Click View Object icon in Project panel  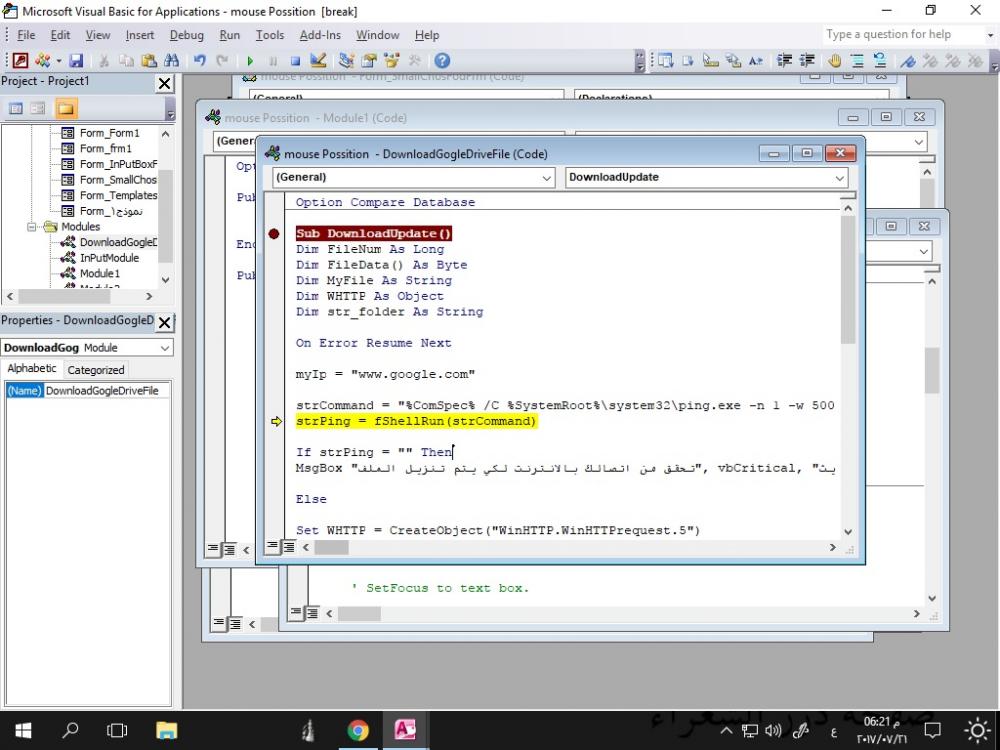click(x=38, y=108)
